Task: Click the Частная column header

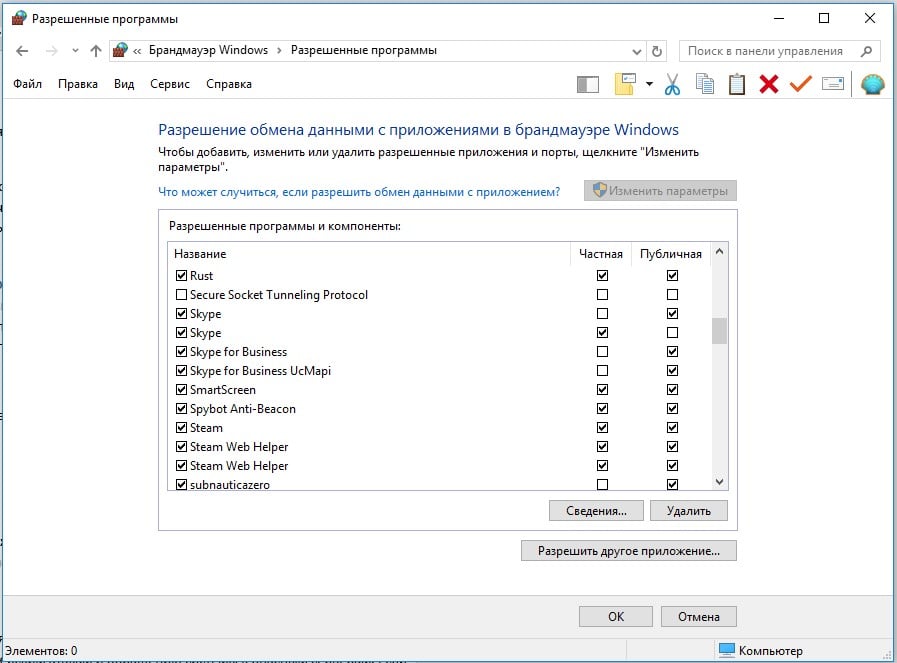Action: 601,254
